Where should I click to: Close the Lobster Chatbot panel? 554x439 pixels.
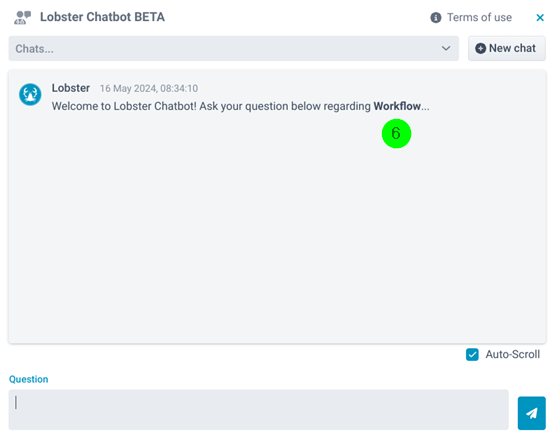540,18
